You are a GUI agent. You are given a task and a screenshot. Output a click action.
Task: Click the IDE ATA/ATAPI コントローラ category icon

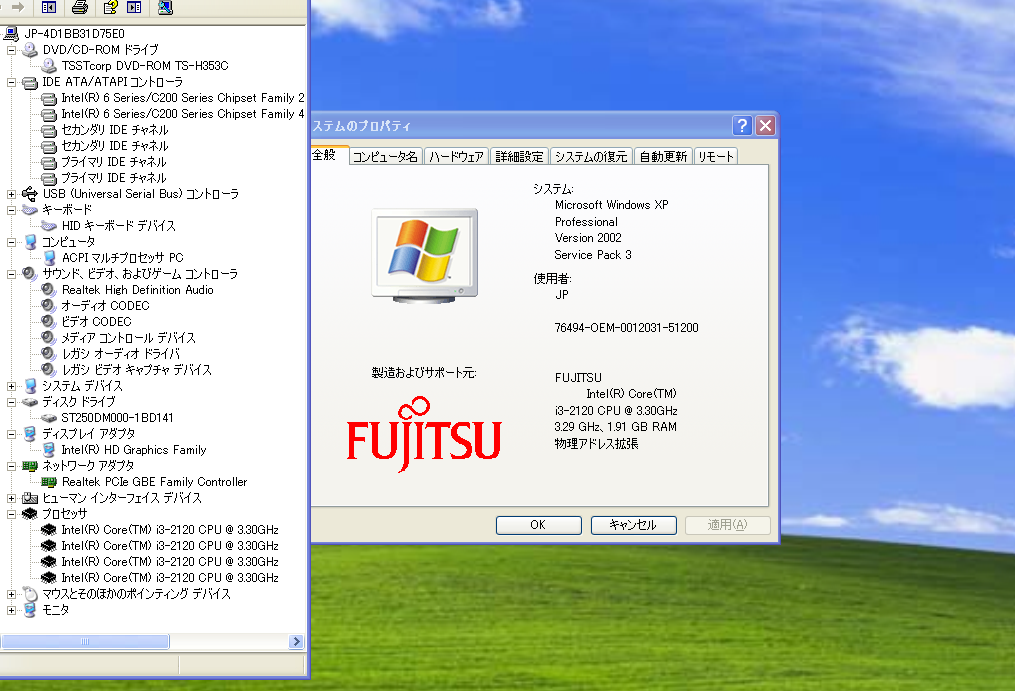point(30,82)
